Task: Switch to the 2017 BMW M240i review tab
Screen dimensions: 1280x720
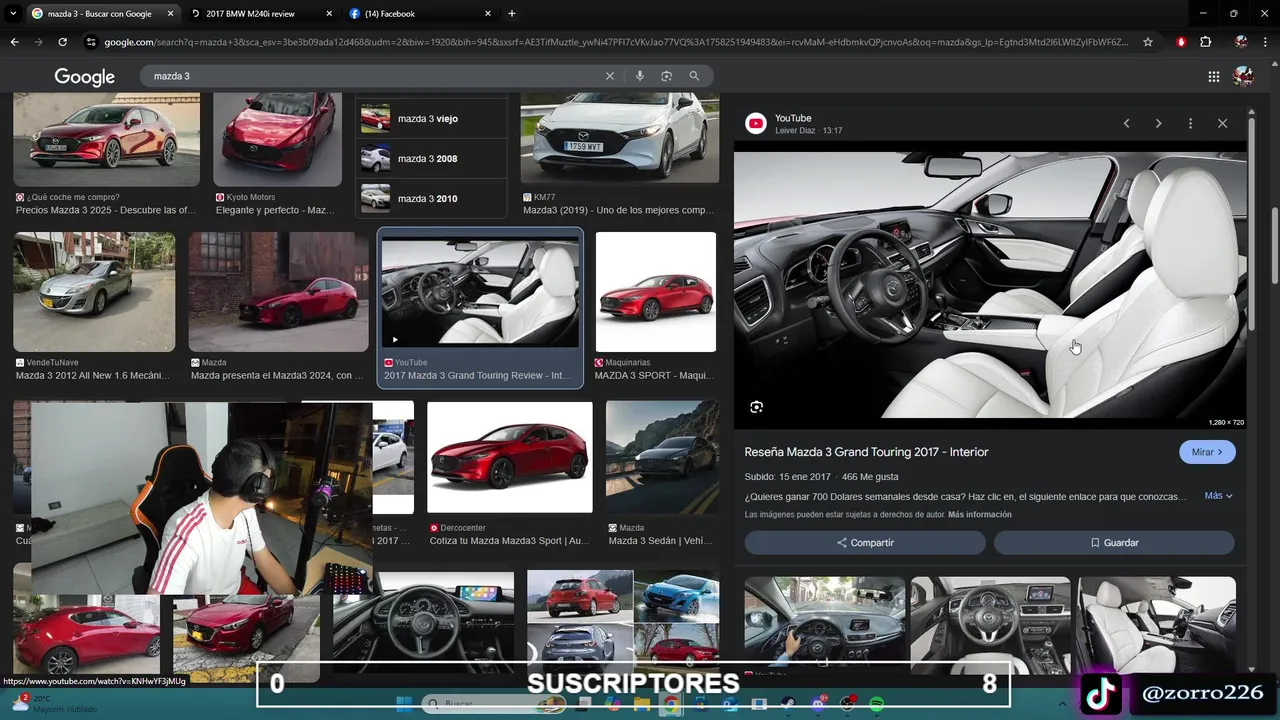Action: pyautogui.click(x=262, y=14)
